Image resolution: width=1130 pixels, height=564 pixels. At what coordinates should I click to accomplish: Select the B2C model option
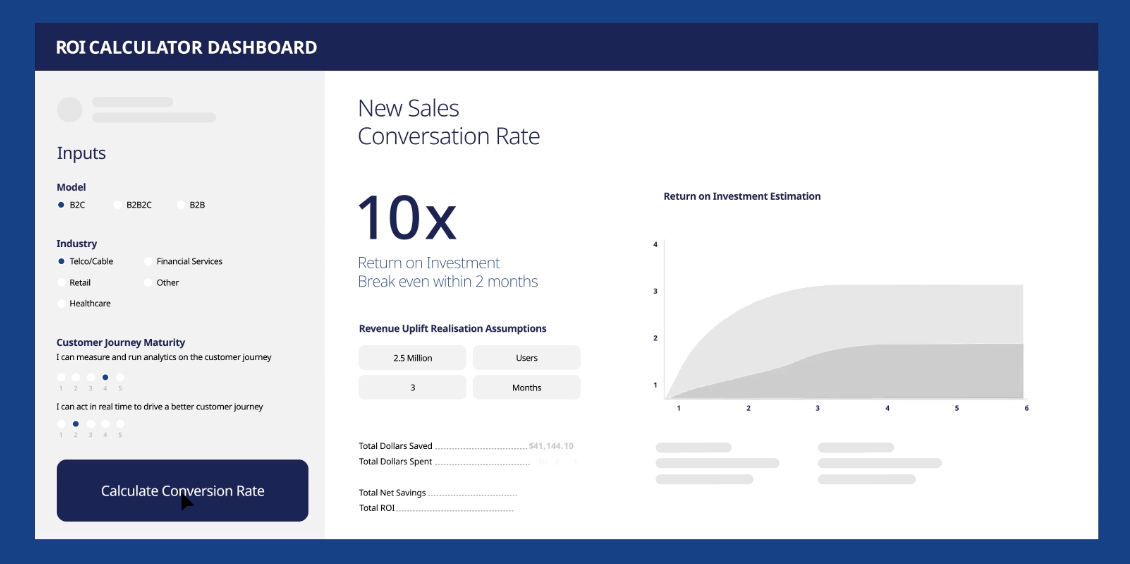coord(62,205)
